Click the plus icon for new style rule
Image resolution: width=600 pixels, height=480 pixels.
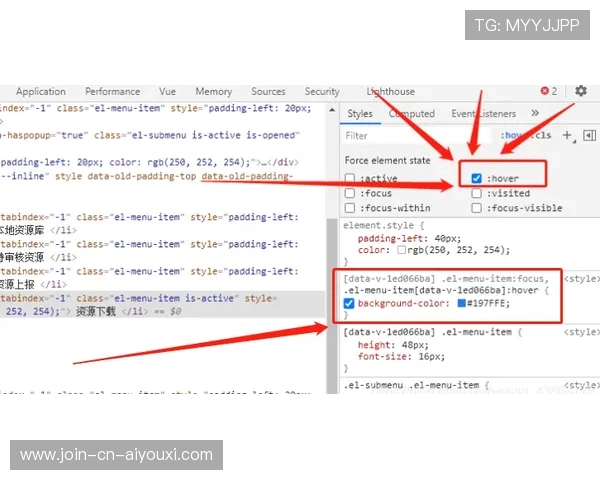coord(567,135)
